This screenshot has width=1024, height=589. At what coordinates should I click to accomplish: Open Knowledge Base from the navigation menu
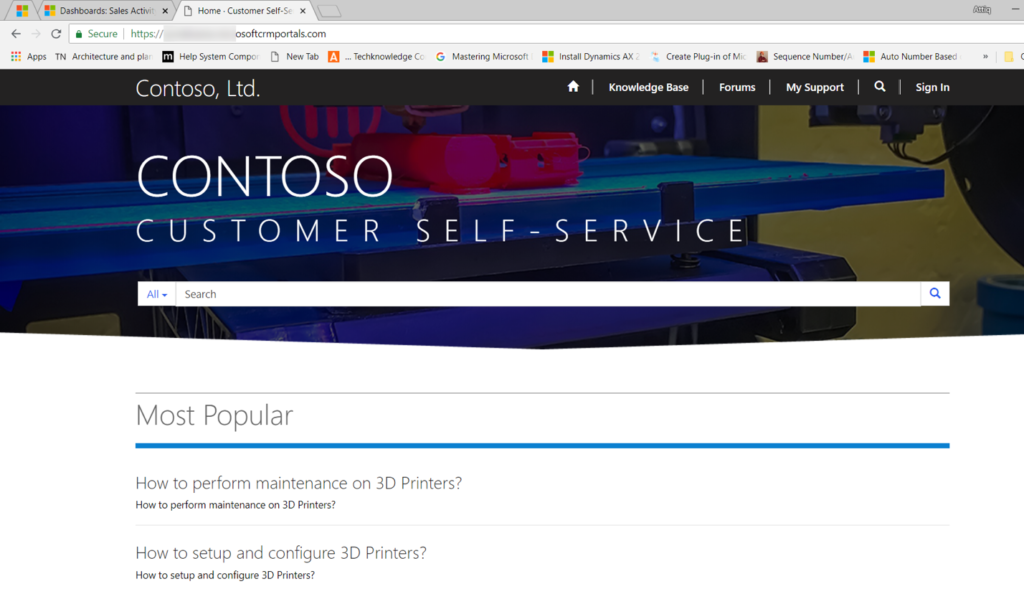point(648,87)
